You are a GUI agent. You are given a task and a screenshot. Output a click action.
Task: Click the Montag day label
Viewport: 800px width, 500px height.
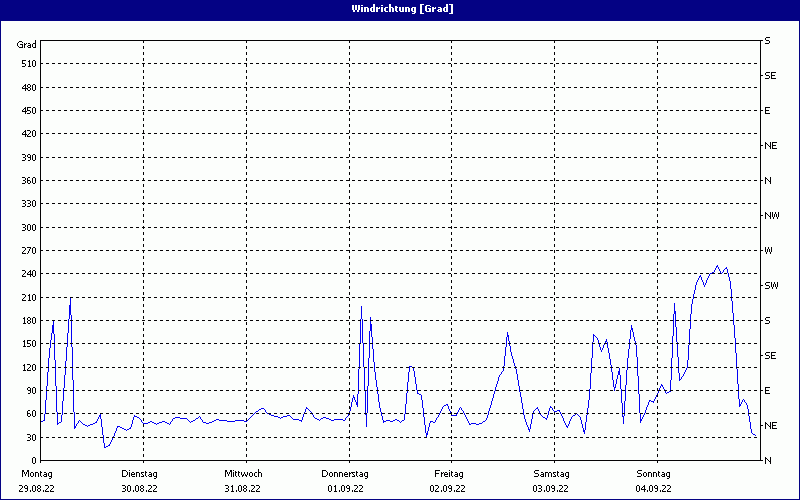click(x=37, y=474)
